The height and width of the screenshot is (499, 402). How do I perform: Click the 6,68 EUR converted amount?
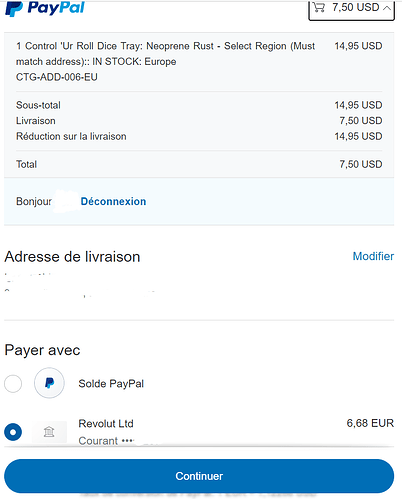(370, 423)
